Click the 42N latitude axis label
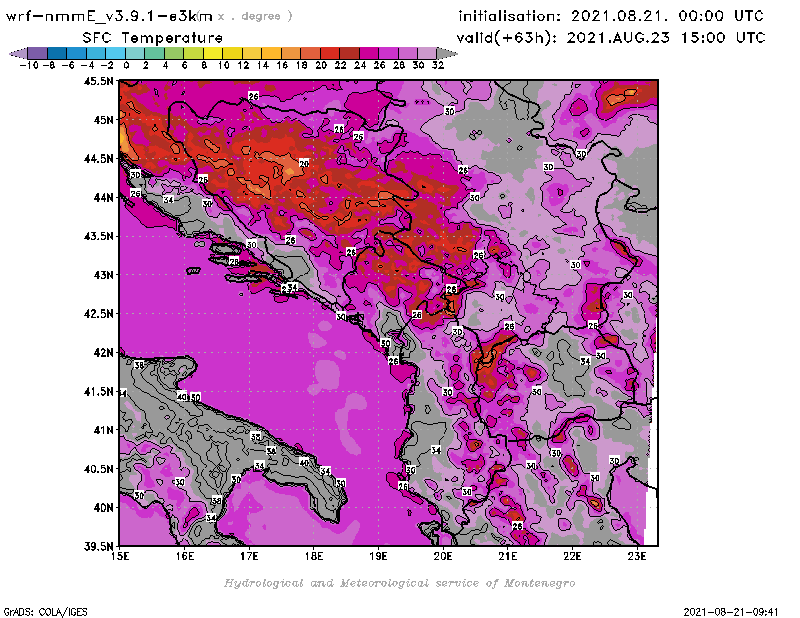This screenshot has height=618, width=800. (x=101, y=352)
